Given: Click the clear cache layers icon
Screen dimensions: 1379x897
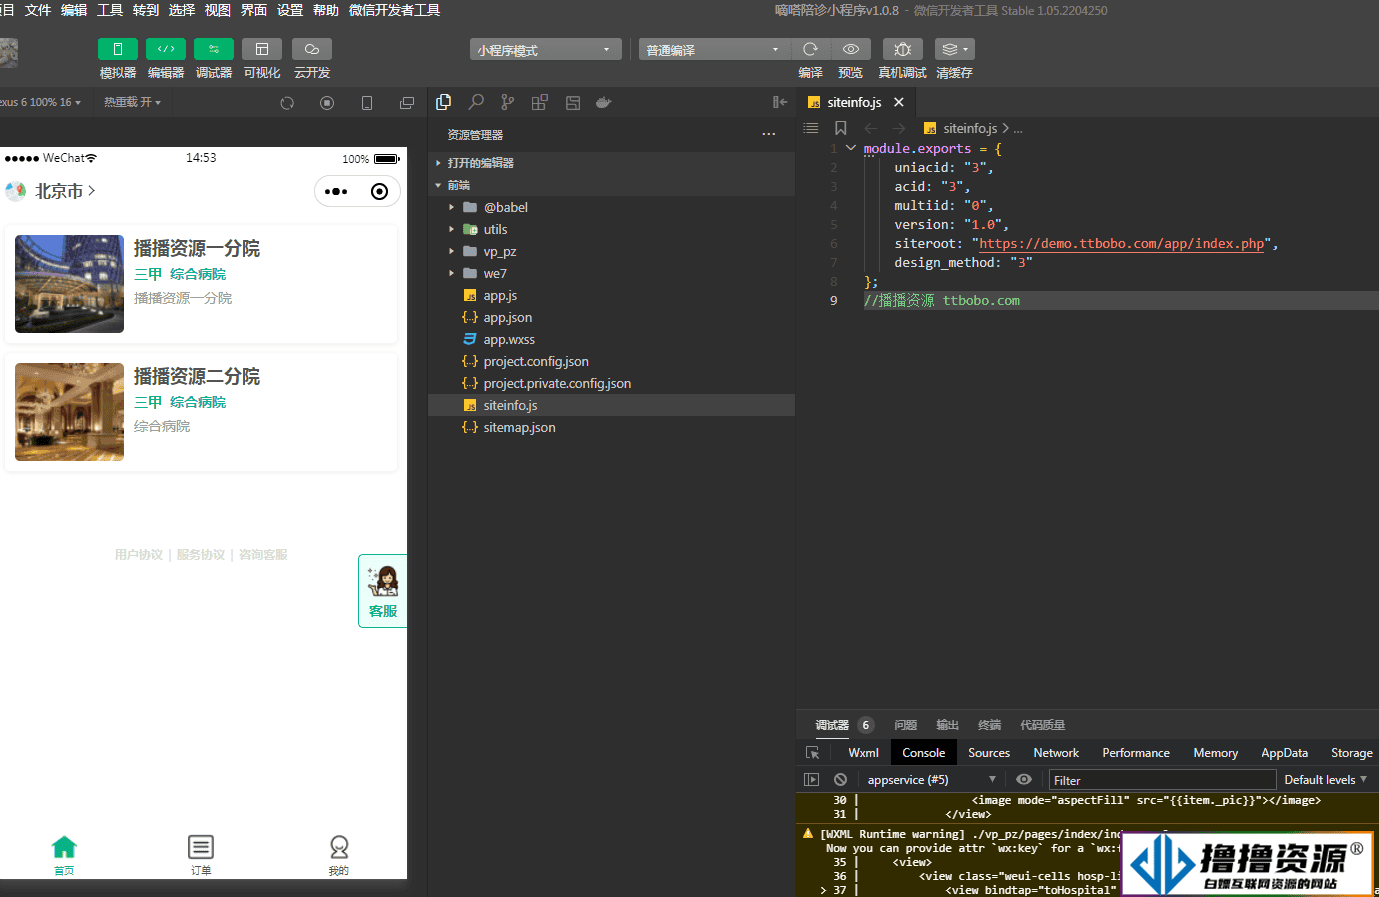Looking at the screenshot, I should coord(954,49).
